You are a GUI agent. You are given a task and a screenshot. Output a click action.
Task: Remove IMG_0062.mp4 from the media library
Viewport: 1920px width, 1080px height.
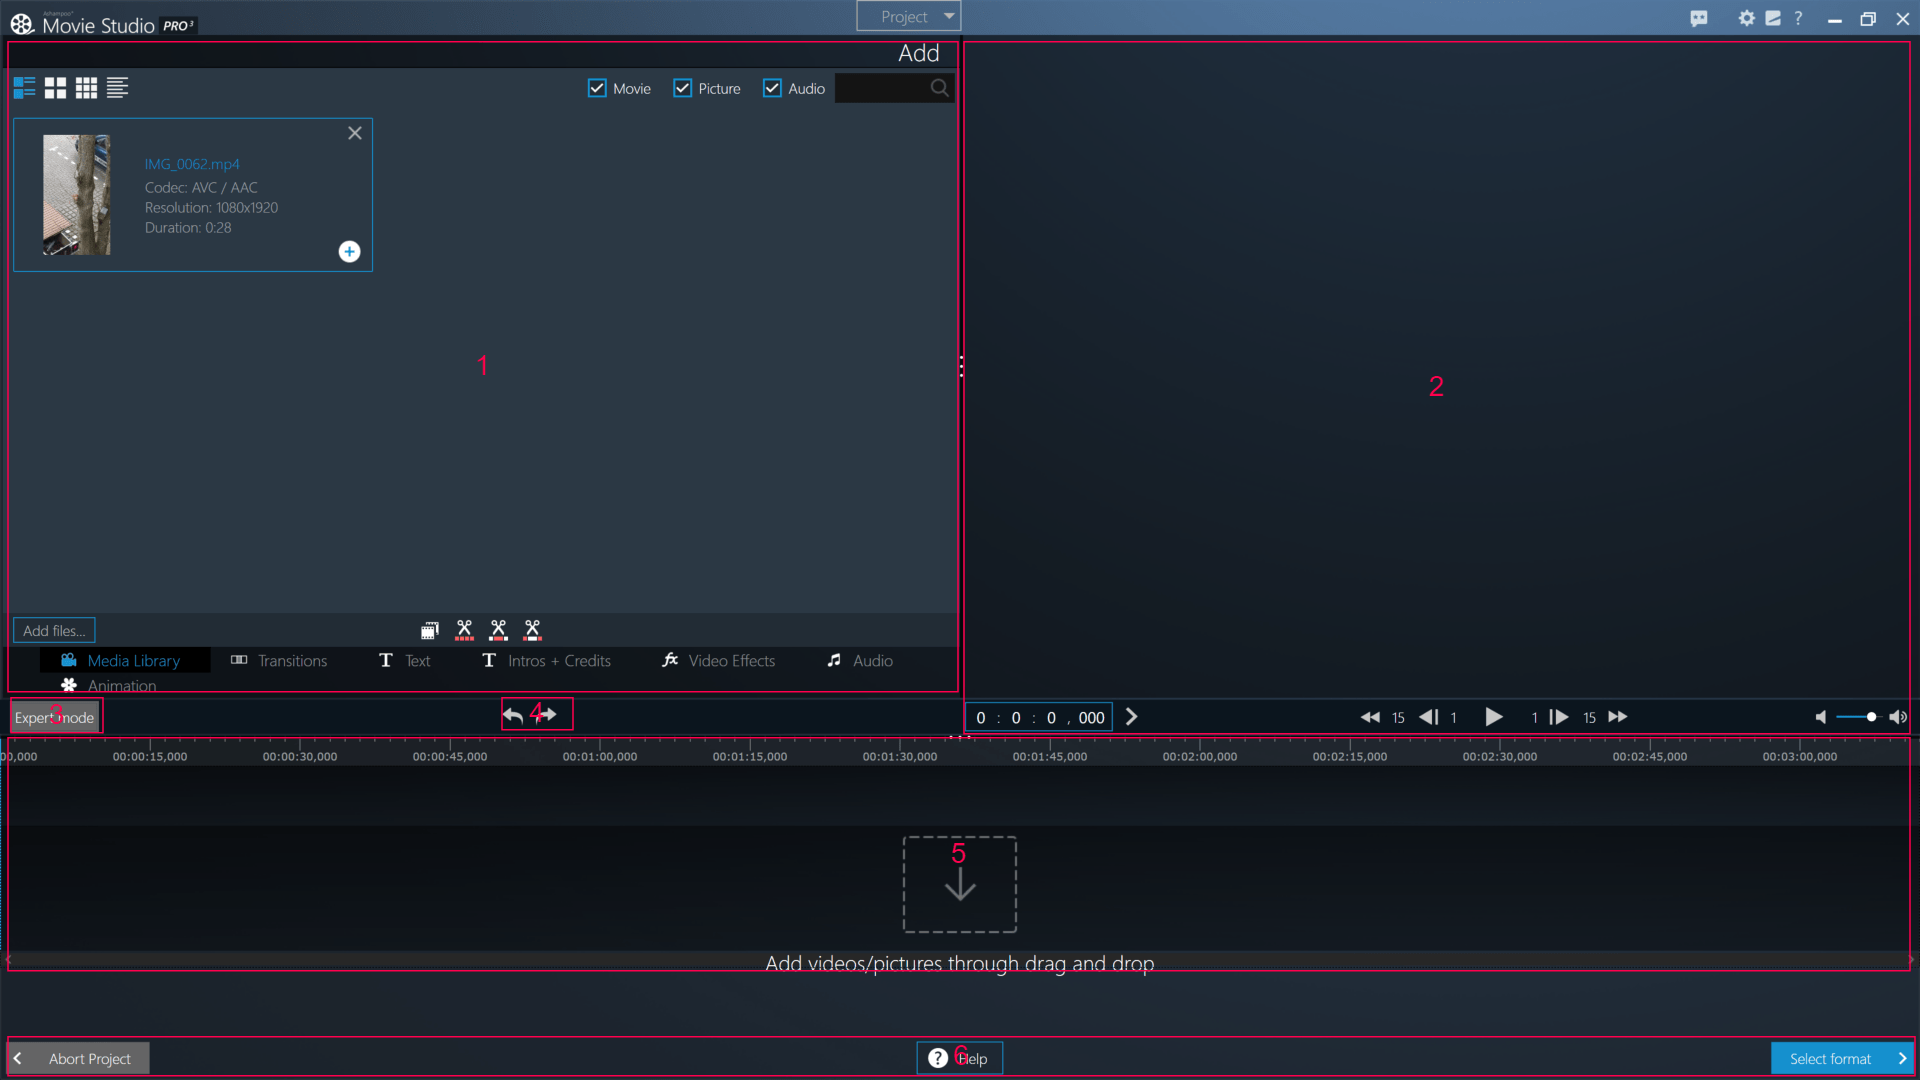click(x=355, y=133)
